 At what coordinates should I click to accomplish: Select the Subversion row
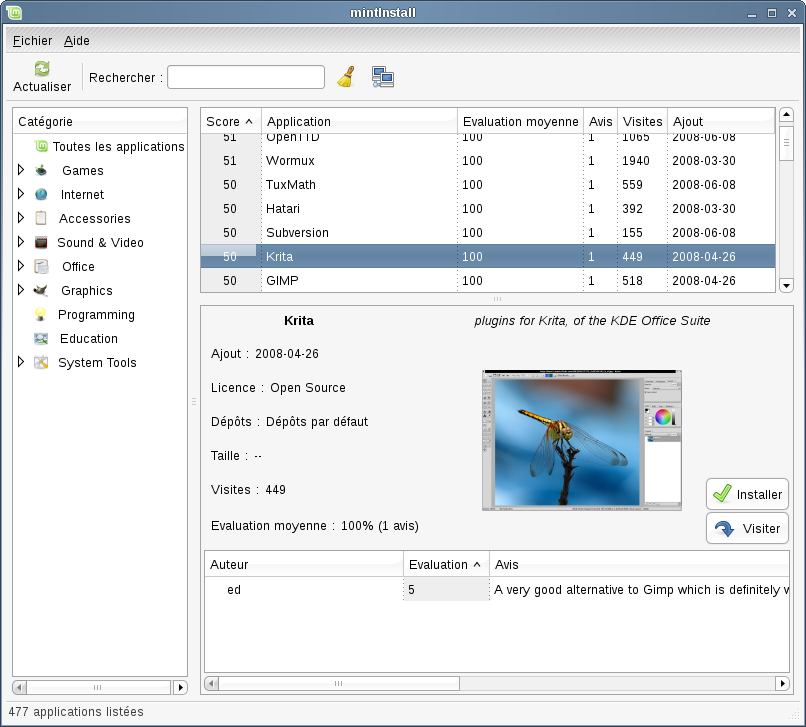487,232
